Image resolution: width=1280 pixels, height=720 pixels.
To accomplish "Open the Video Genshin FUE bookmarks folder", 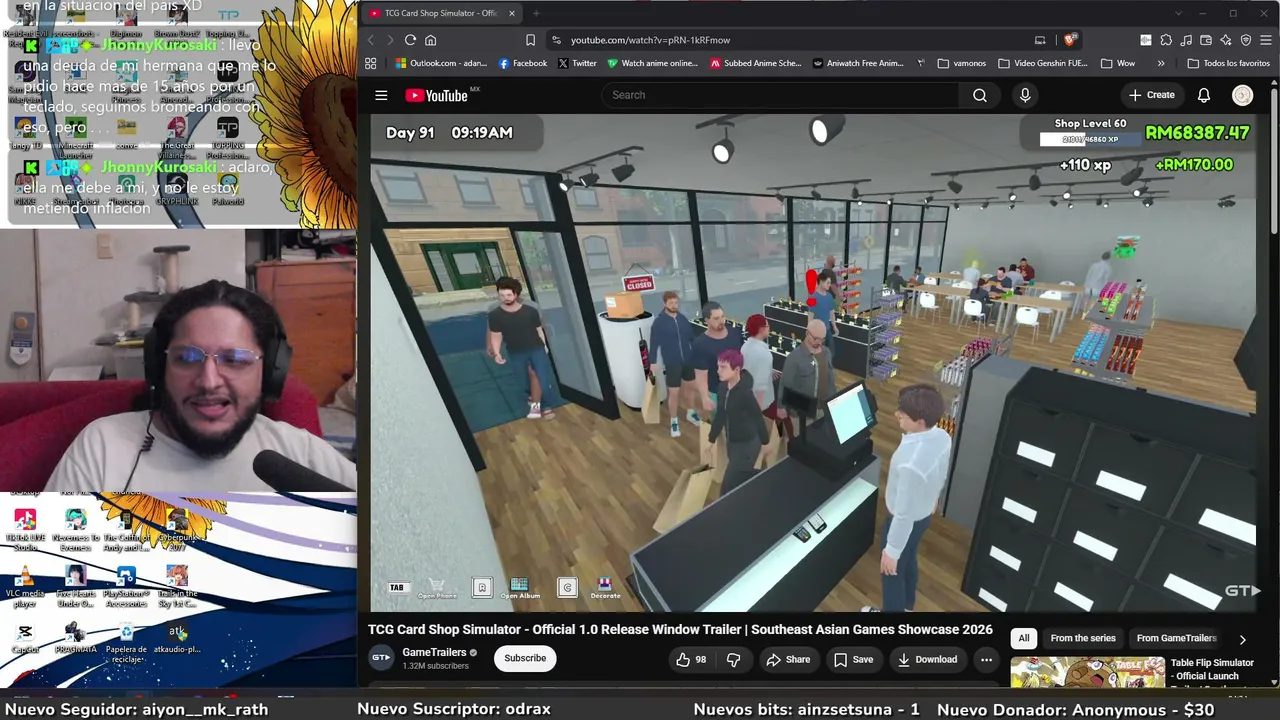I will 1042,63.
